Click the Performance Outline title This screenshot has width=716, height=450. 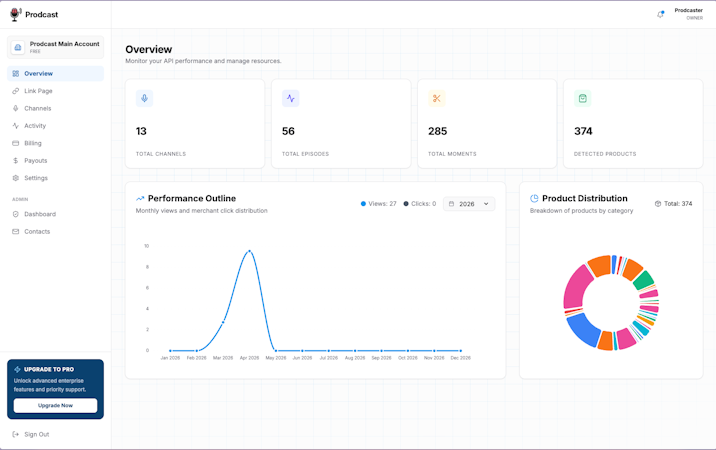tap(192, 198)
